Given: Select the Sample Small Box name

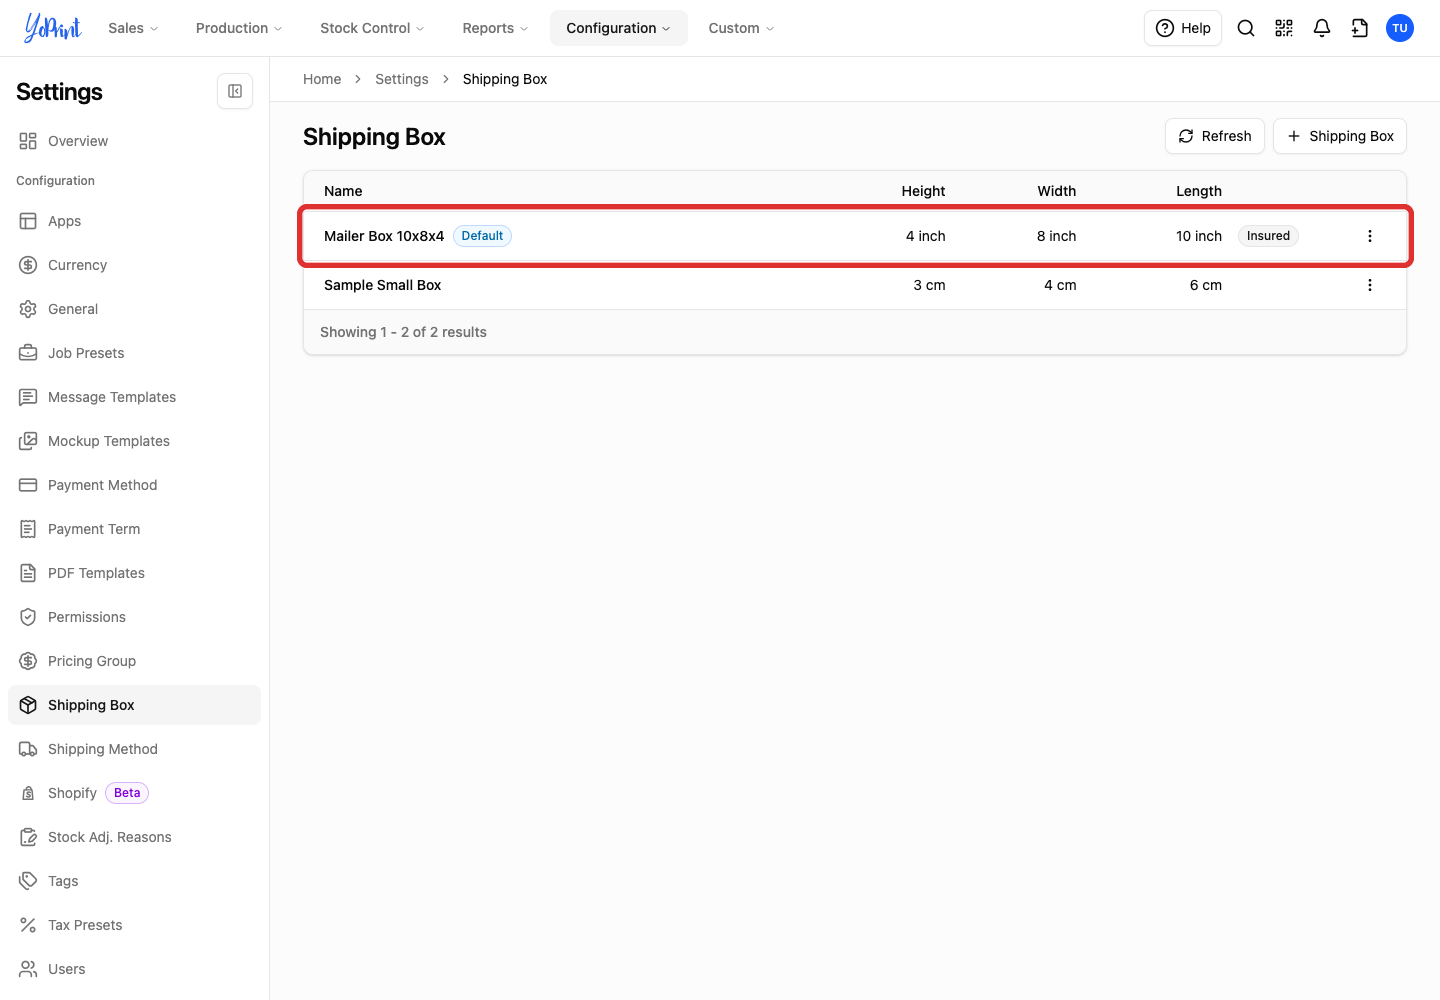Looking at the screenshot, I should pyautogui.click(x=383, y=285).
